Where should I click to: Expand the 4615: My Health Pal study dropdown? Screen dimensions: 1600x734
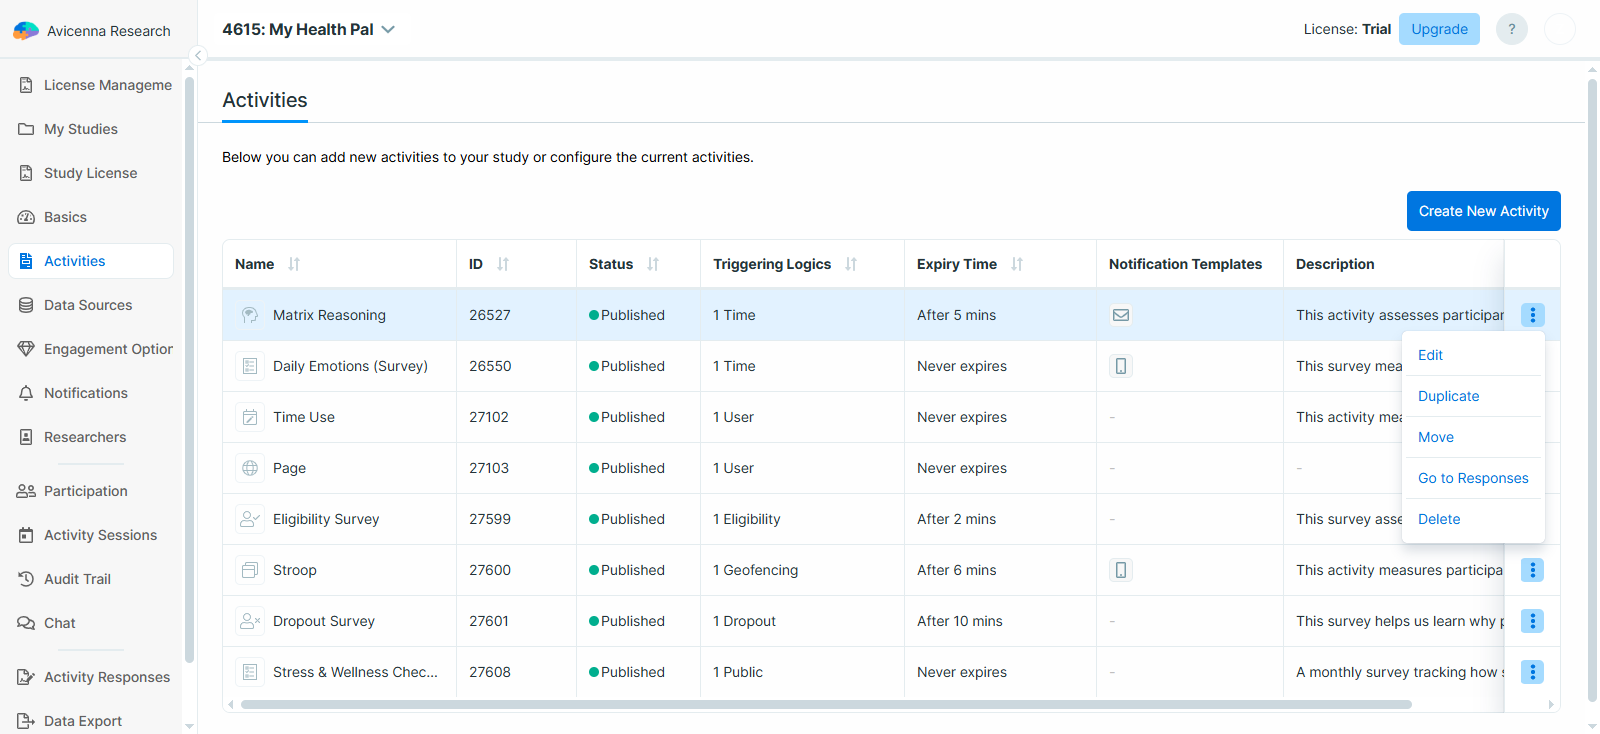[388, 30]
